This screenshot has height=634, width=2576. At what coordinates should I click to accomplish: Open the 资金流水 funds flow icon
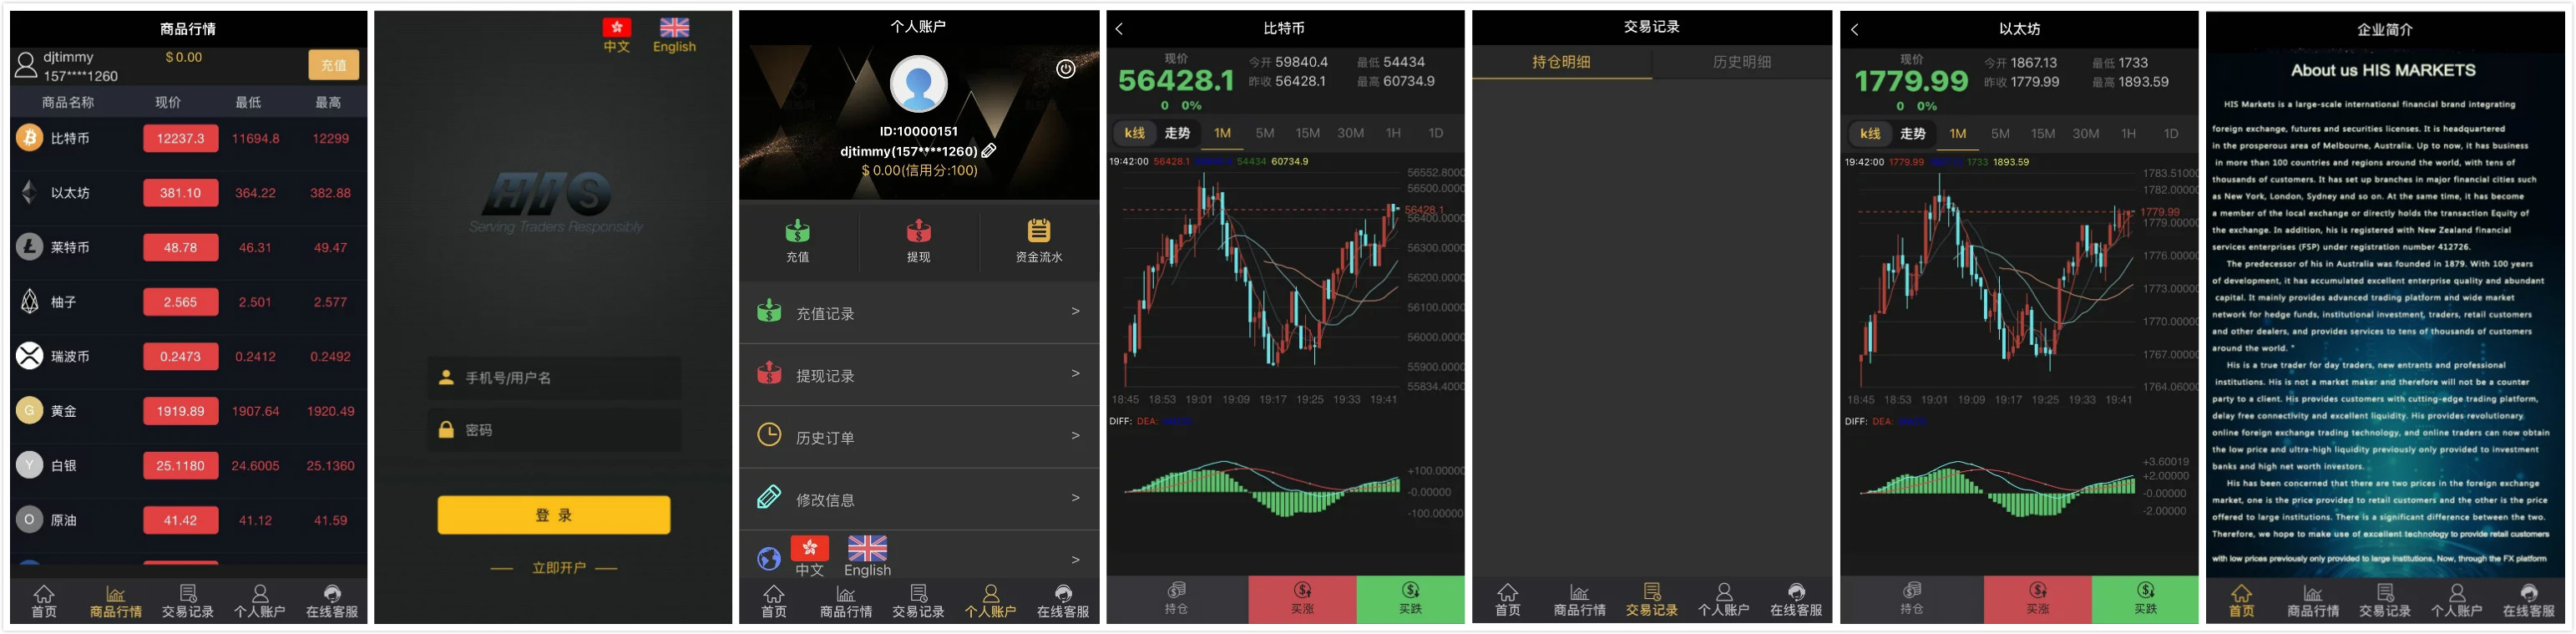coord(1039,231)
